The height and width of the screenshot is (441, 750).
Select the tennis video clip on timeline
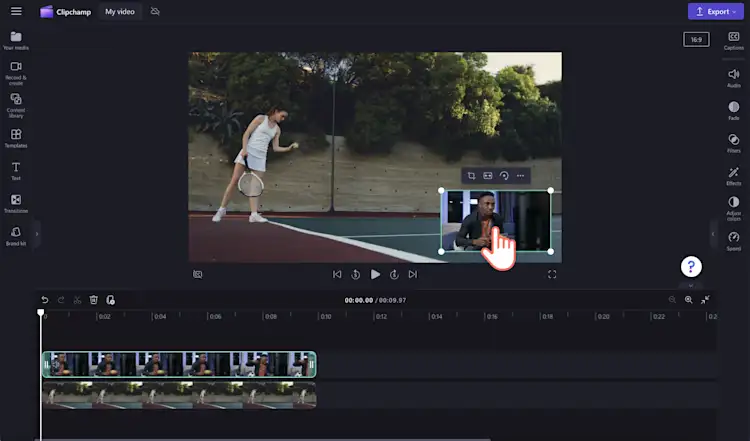pos(179,395)
